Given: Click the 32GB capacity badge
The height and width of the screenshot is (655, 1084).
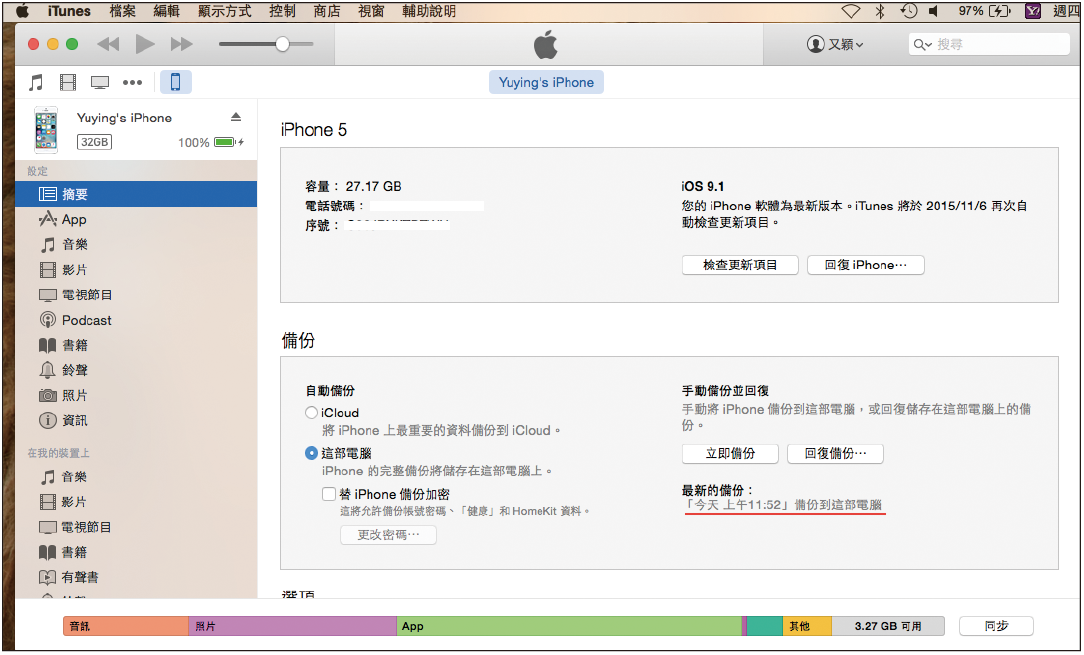Looking at the screenshot, I should coord(94,142).
